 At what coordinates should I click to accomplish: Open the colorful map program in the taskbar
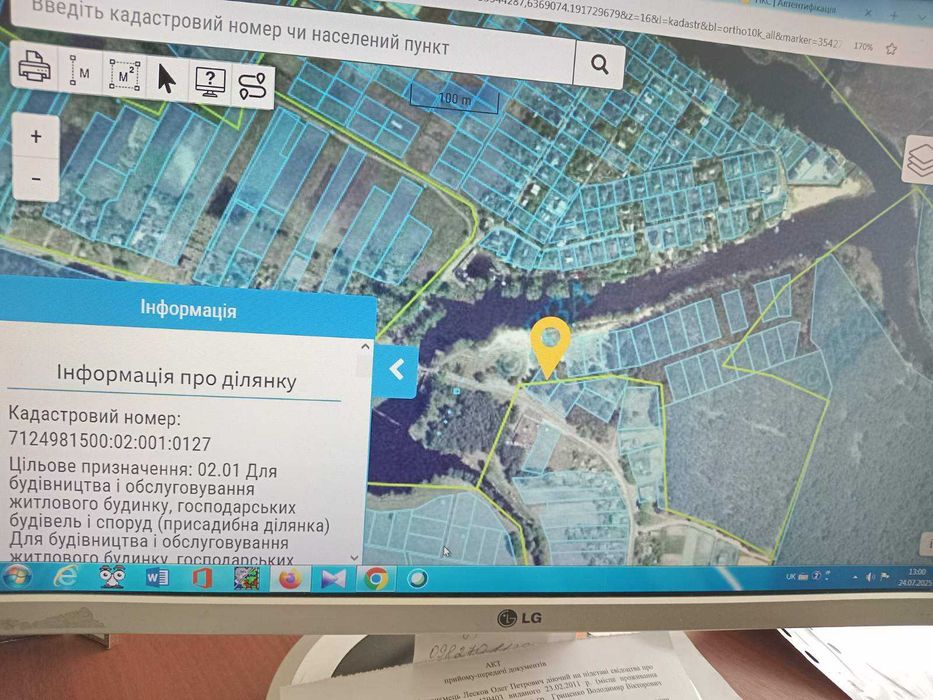(246, 579)
